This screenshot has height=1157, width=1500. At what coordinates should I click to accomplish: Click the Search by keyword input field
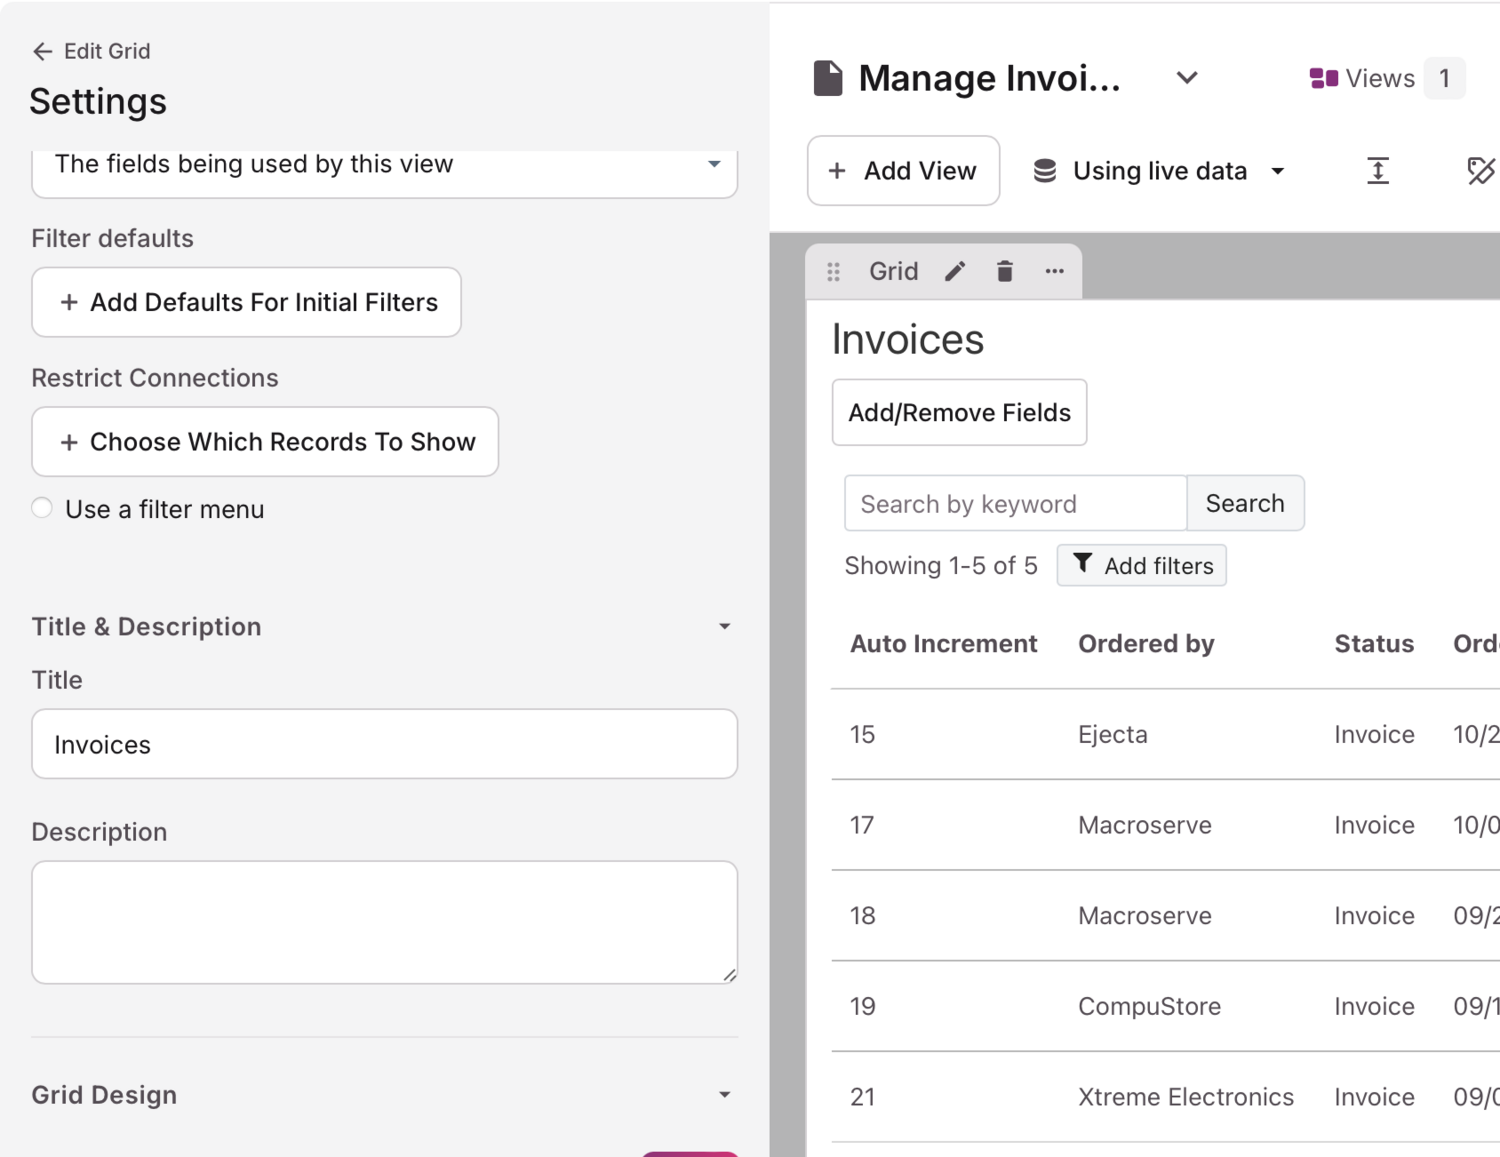tap(1013, 503)
